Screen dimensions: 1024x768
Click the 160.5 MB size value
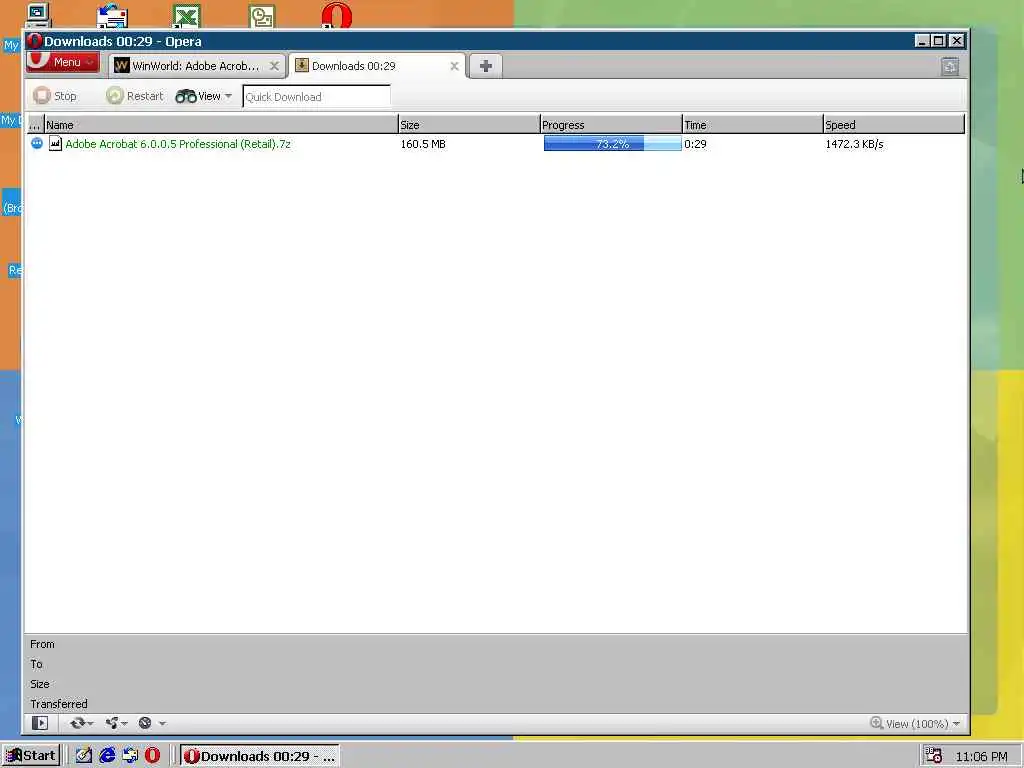pos(423,144)
